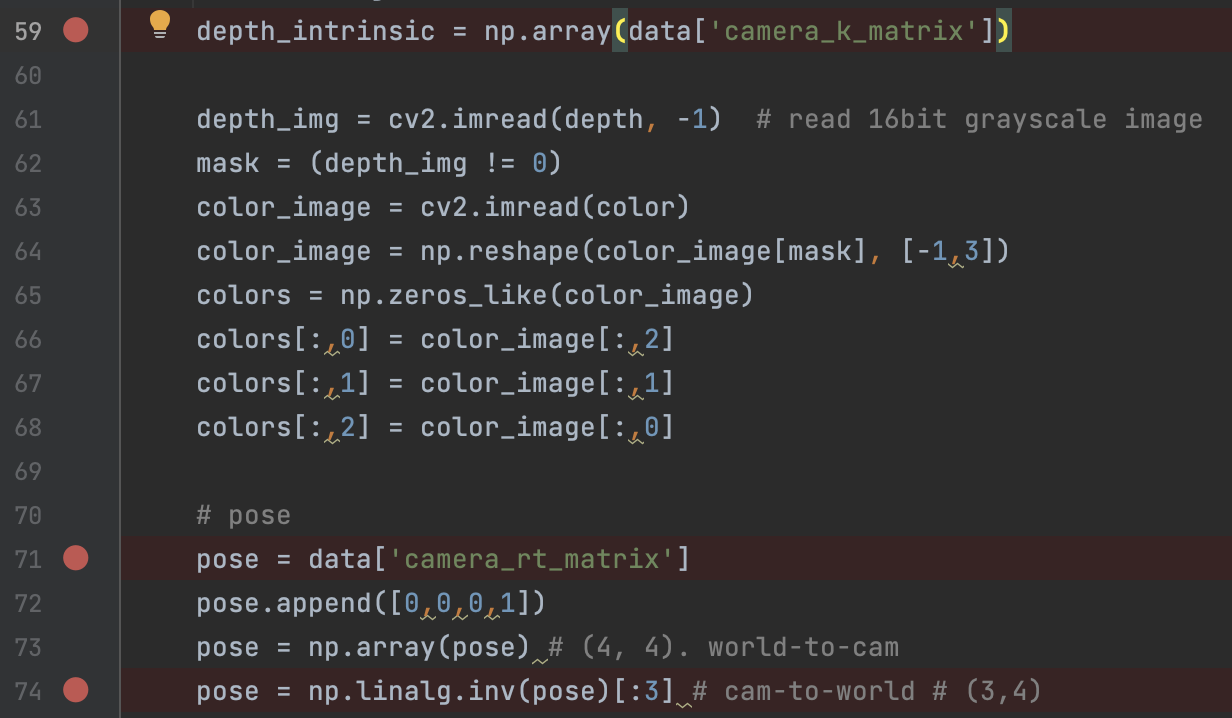Click line number 65 in the gutter

coord(28,295)
